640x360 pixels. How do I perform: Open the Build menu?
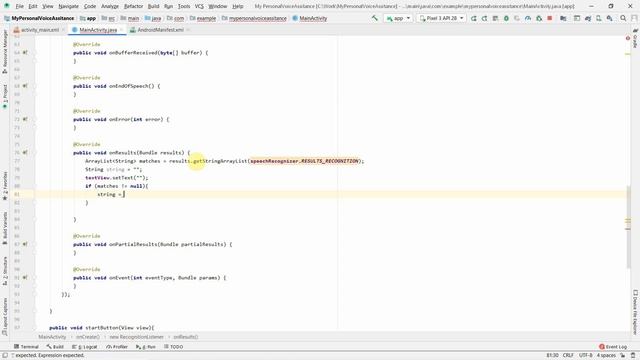click(153, 6)
